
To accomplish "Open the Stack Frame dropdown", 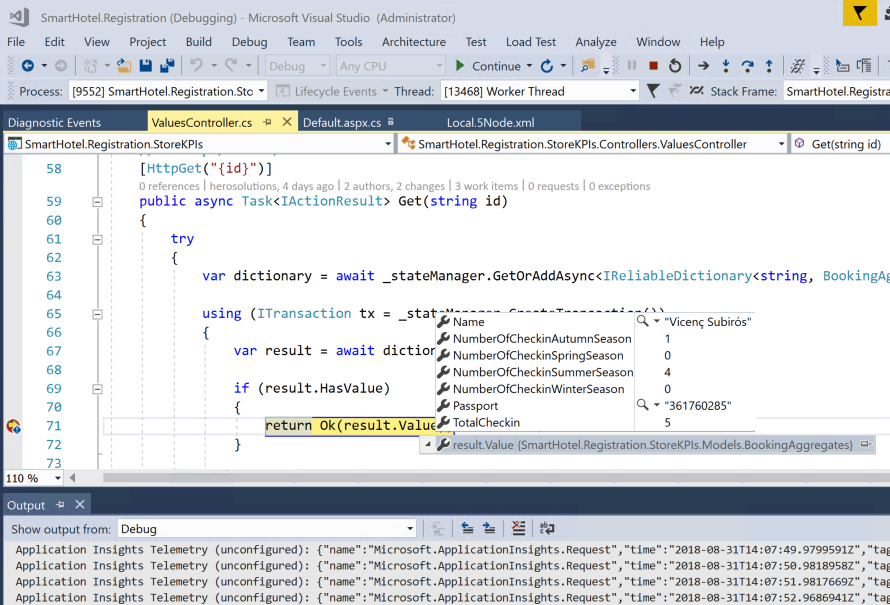I will click(837, 91).
